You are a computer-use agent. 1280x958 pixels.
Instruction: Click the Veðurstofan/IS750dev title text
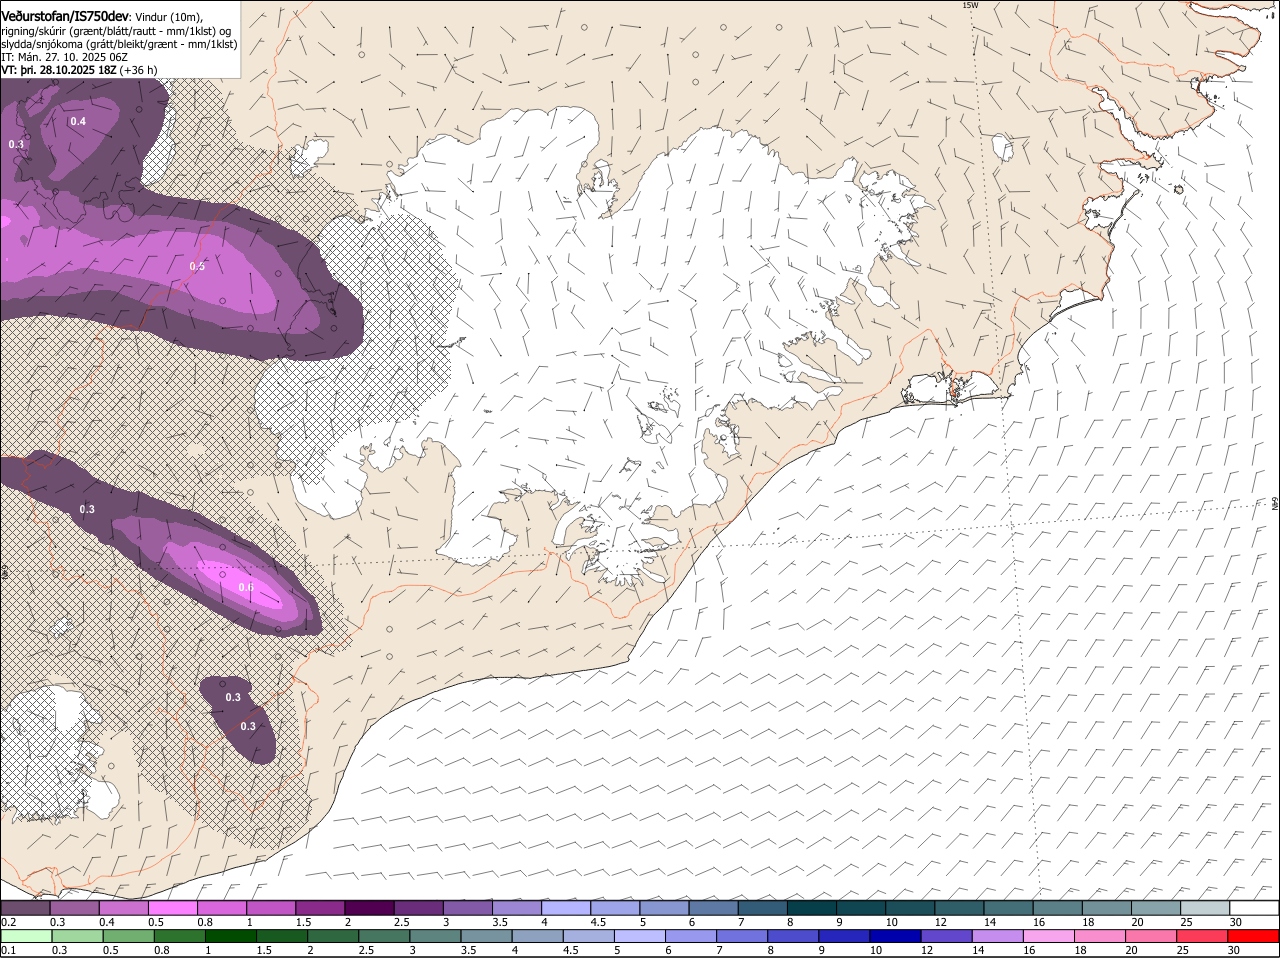point(65,16)
